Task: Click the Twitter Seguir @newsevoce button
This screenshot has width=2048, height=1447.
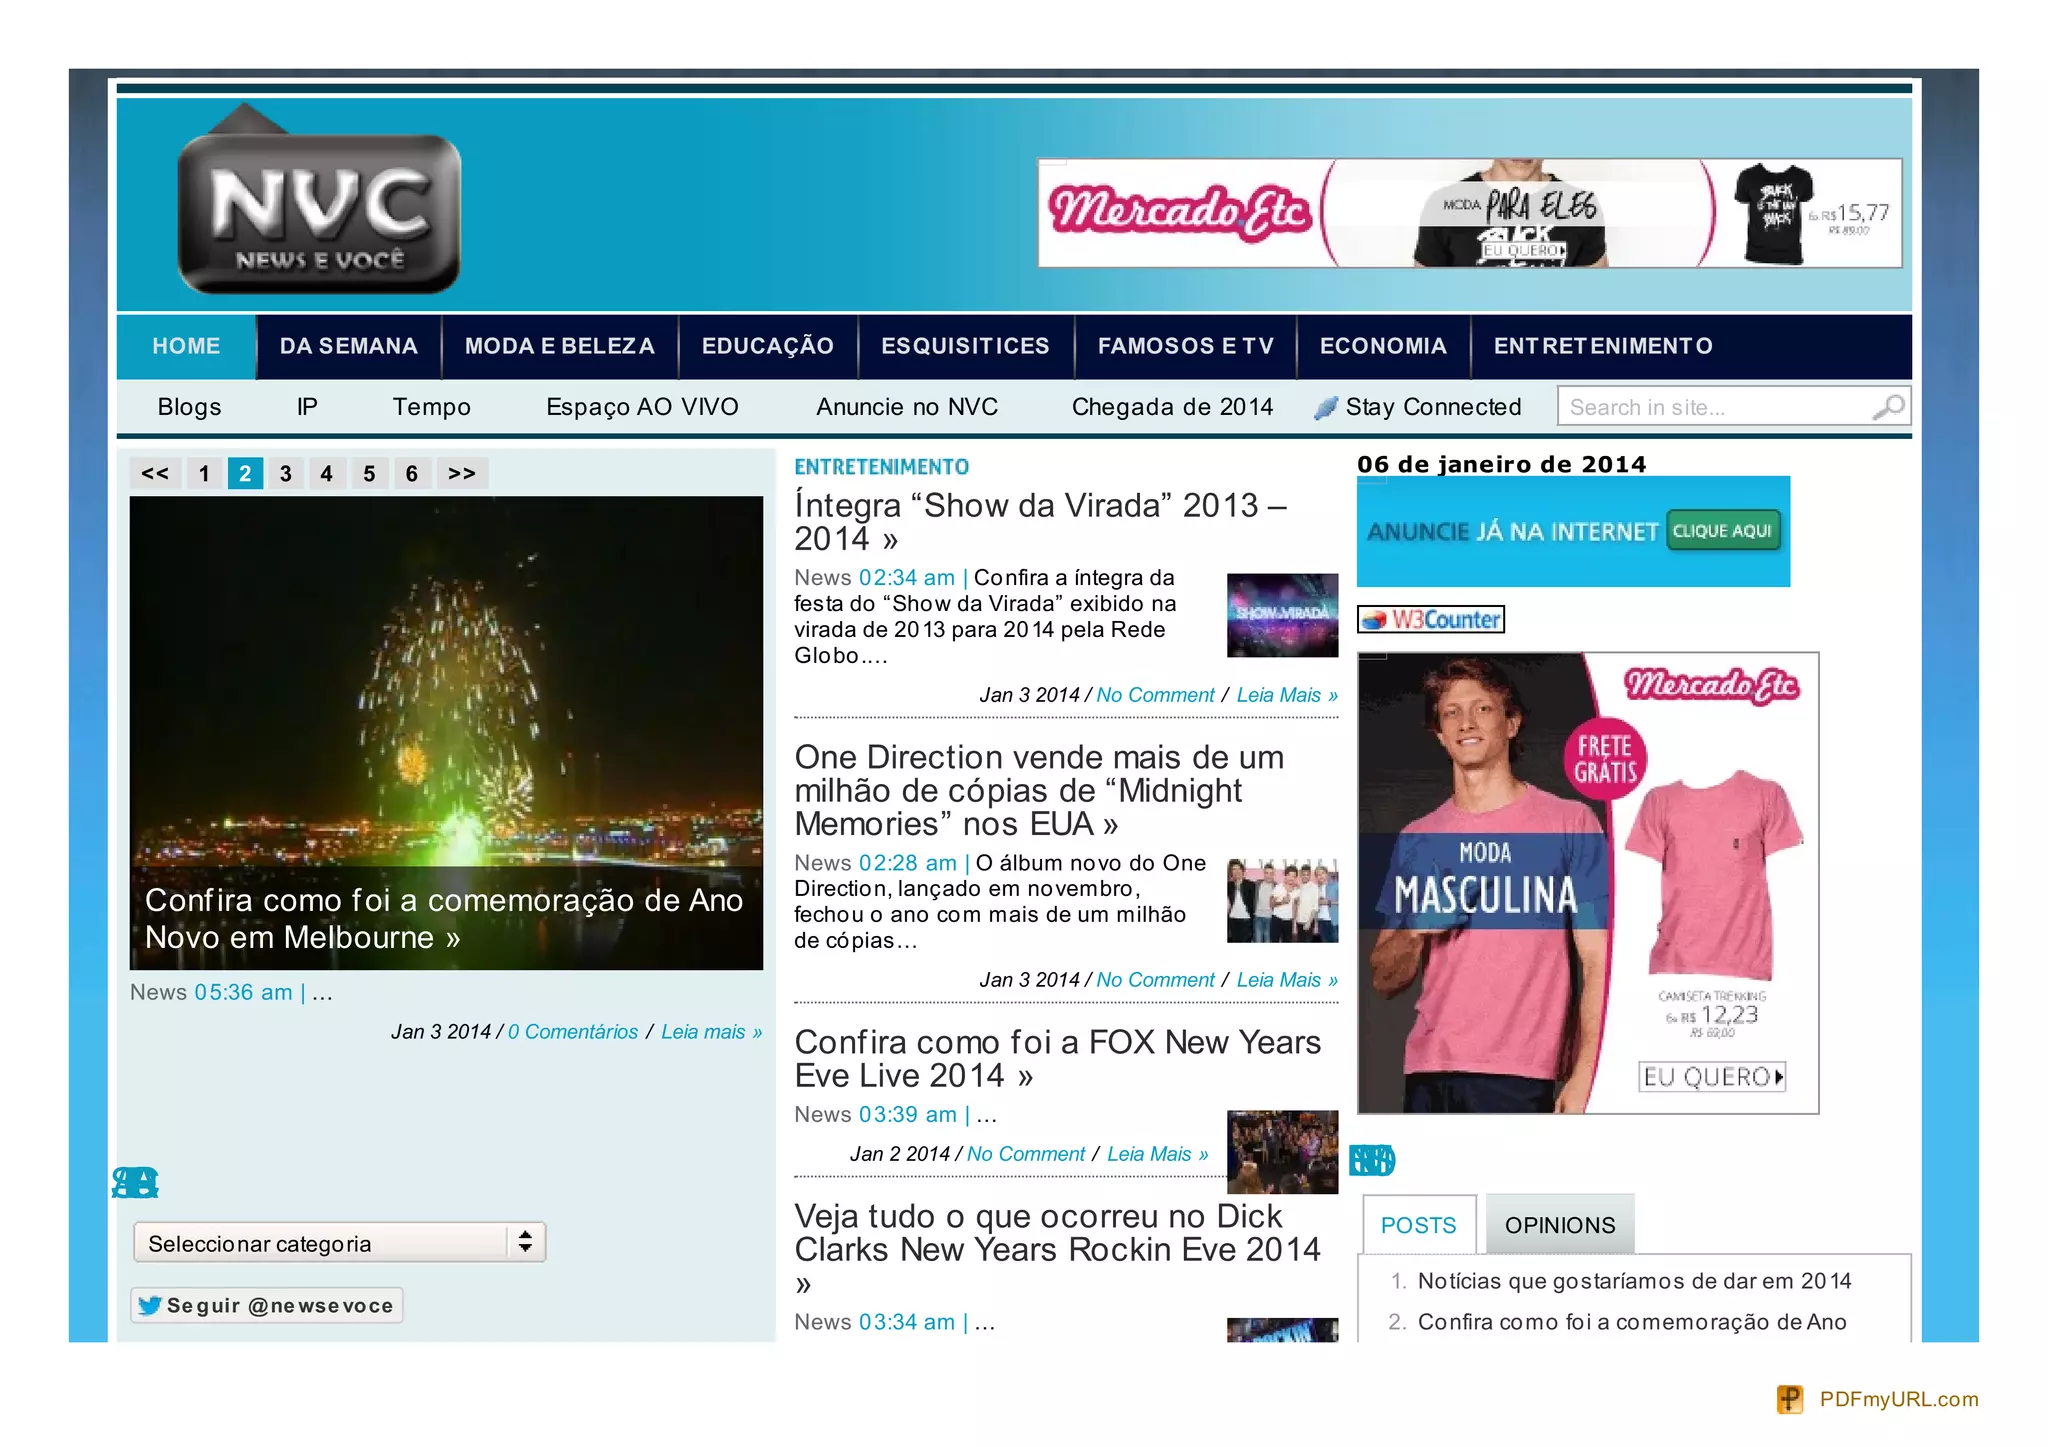Action: click(x=267, y=1306)
